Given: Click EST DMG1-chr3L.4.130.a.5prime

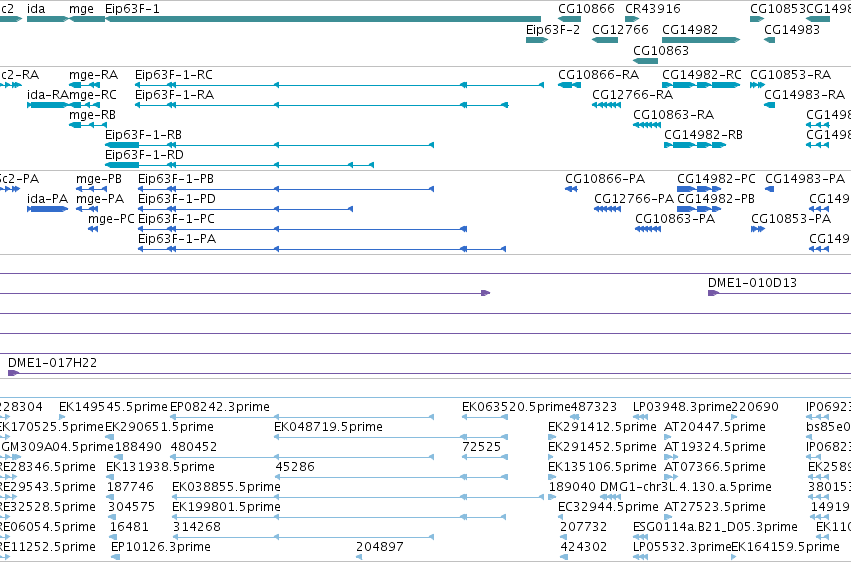Looking at the screenshot, I should click(611, 497).
